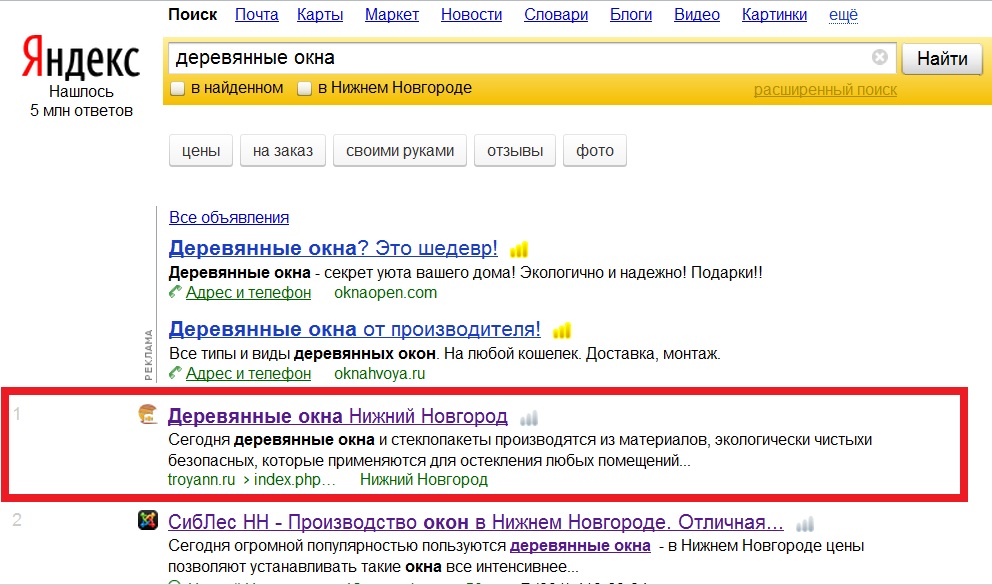The height and width of the screenshot is (585, 992).
Task: Refine query with 'на заказ' button
Action: click(x=283, y=151)
